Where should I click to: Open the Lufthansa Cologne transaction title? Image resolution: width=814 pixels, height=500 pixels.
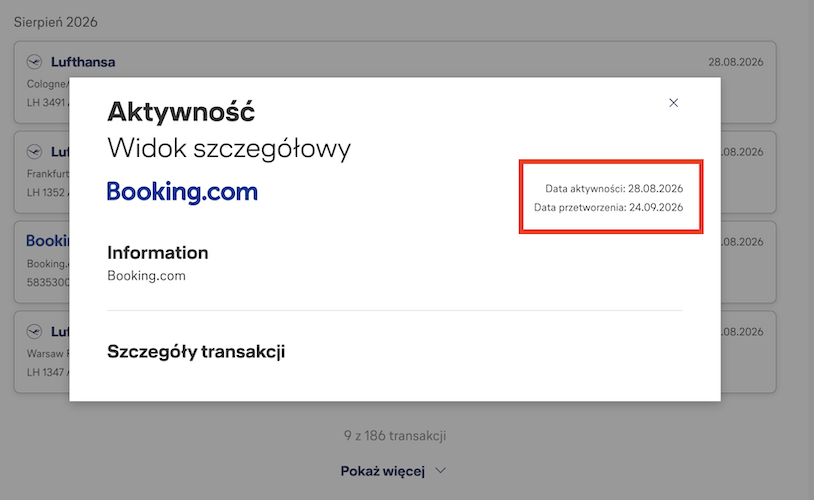pos(83,62)
